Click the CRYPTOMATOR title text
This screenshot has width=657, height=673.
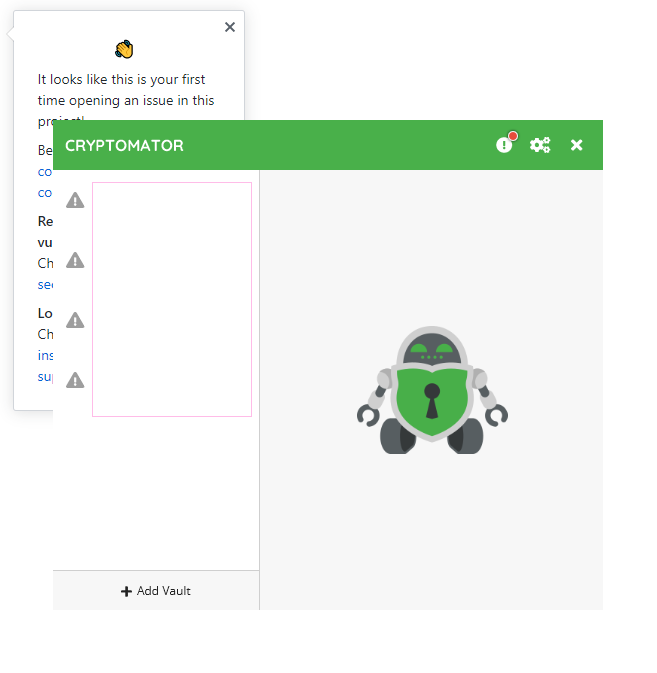coord(124,146)
